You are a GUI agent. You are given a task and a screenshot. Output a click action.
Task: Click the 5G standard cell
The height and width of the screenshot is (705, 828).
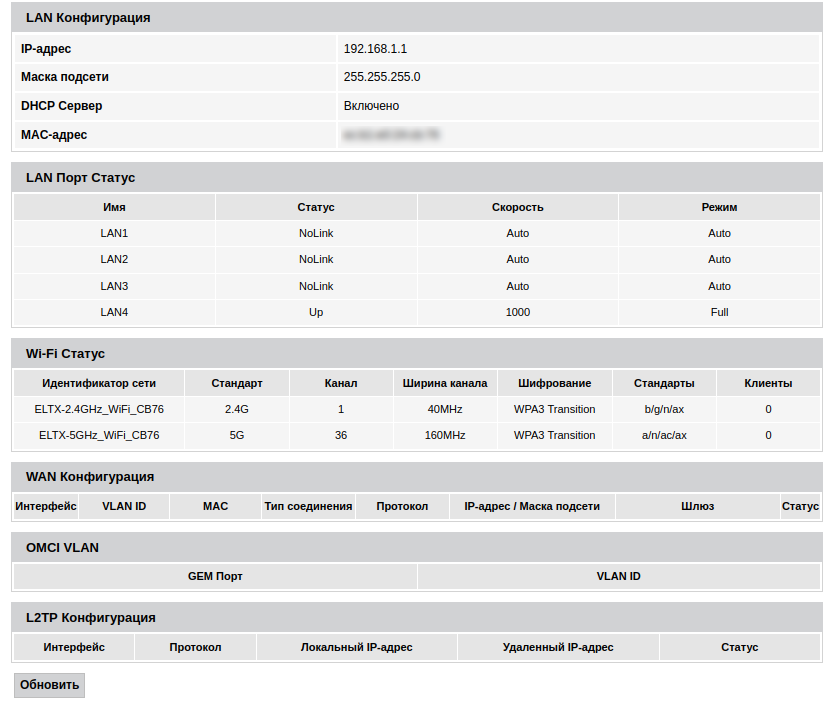(x=237, y=435)
